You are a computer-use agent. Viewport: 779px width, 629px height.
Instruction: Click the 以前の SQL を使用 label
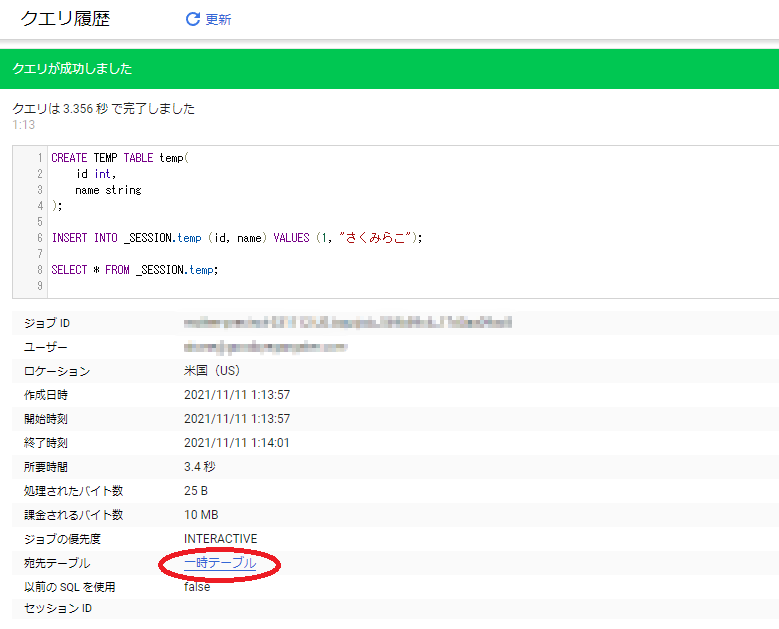pos(70,587)
